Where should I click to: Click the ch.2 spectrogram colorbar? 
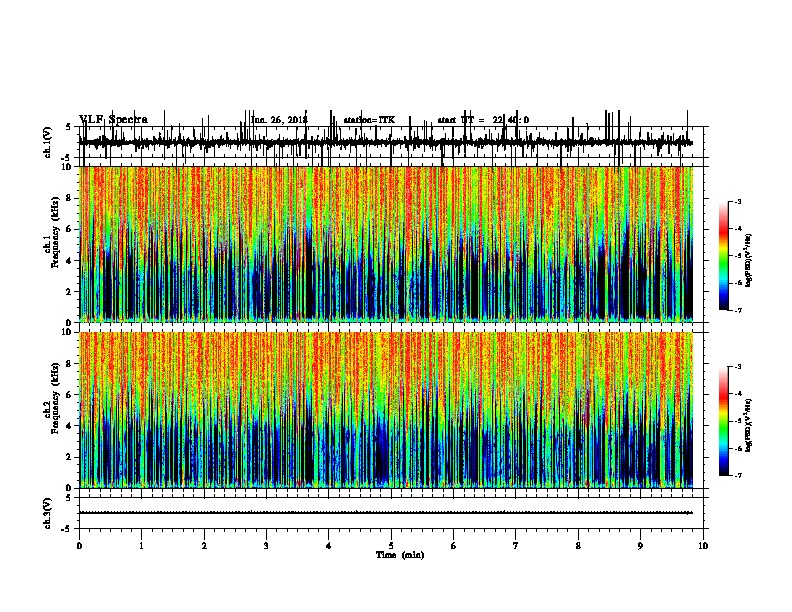coord(724,421)
